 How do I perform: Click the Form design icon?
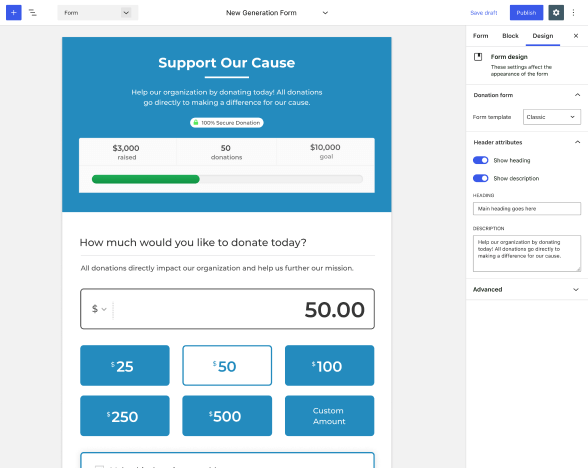[x=478, y=57]
